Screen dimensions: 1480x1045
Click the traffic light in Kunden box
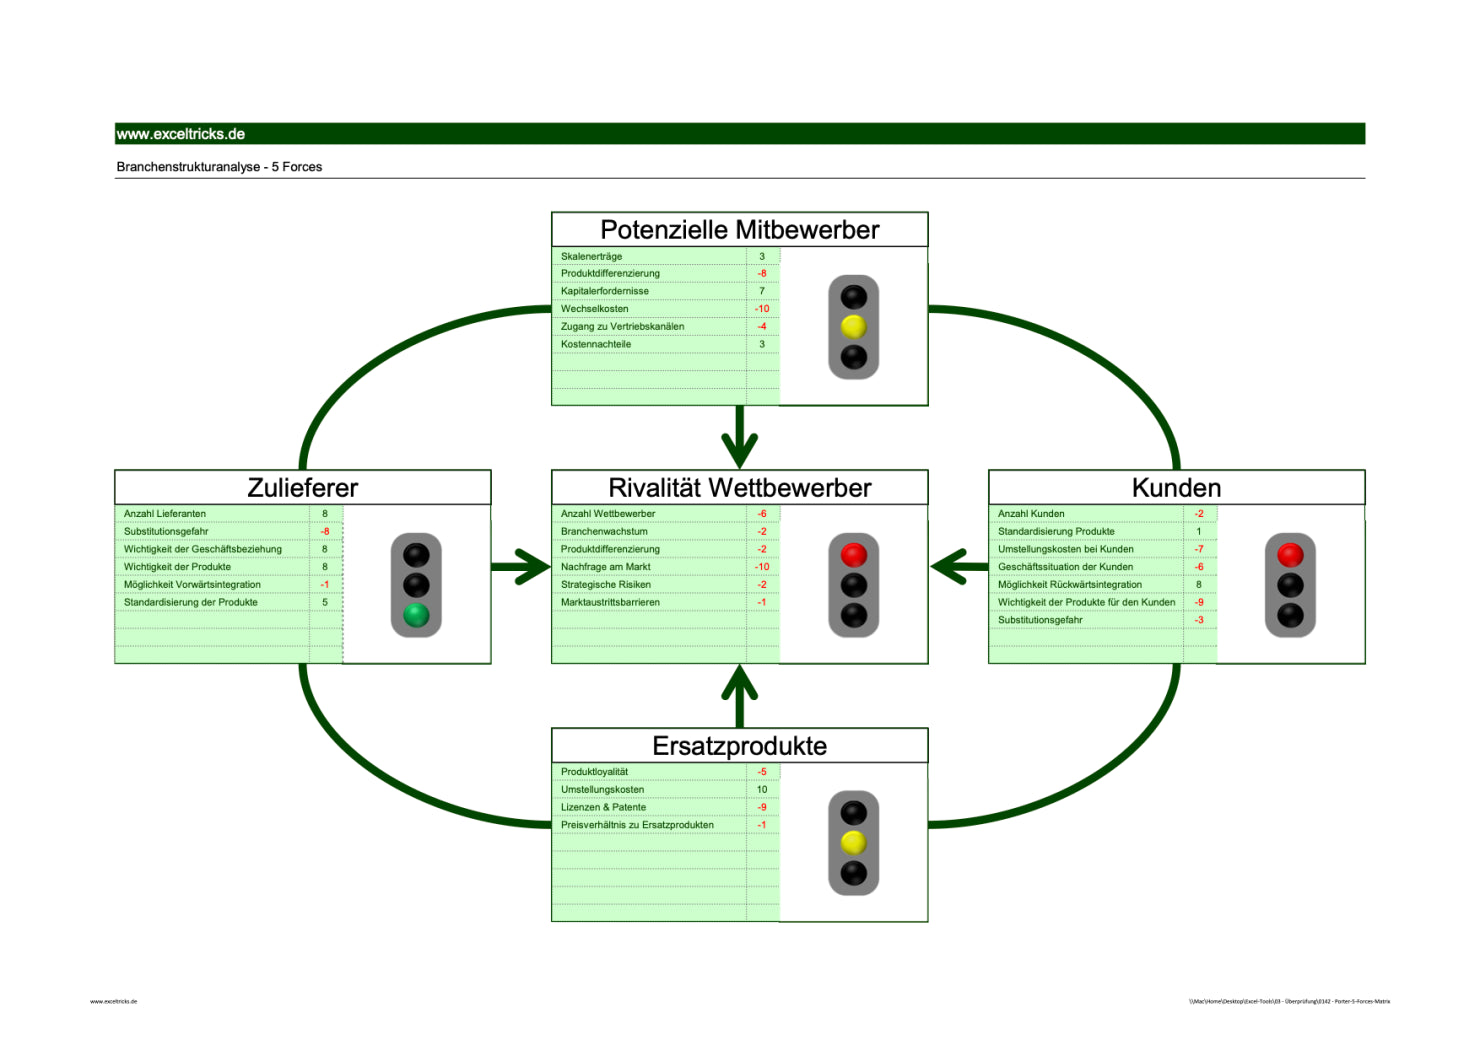(1290, 585)
